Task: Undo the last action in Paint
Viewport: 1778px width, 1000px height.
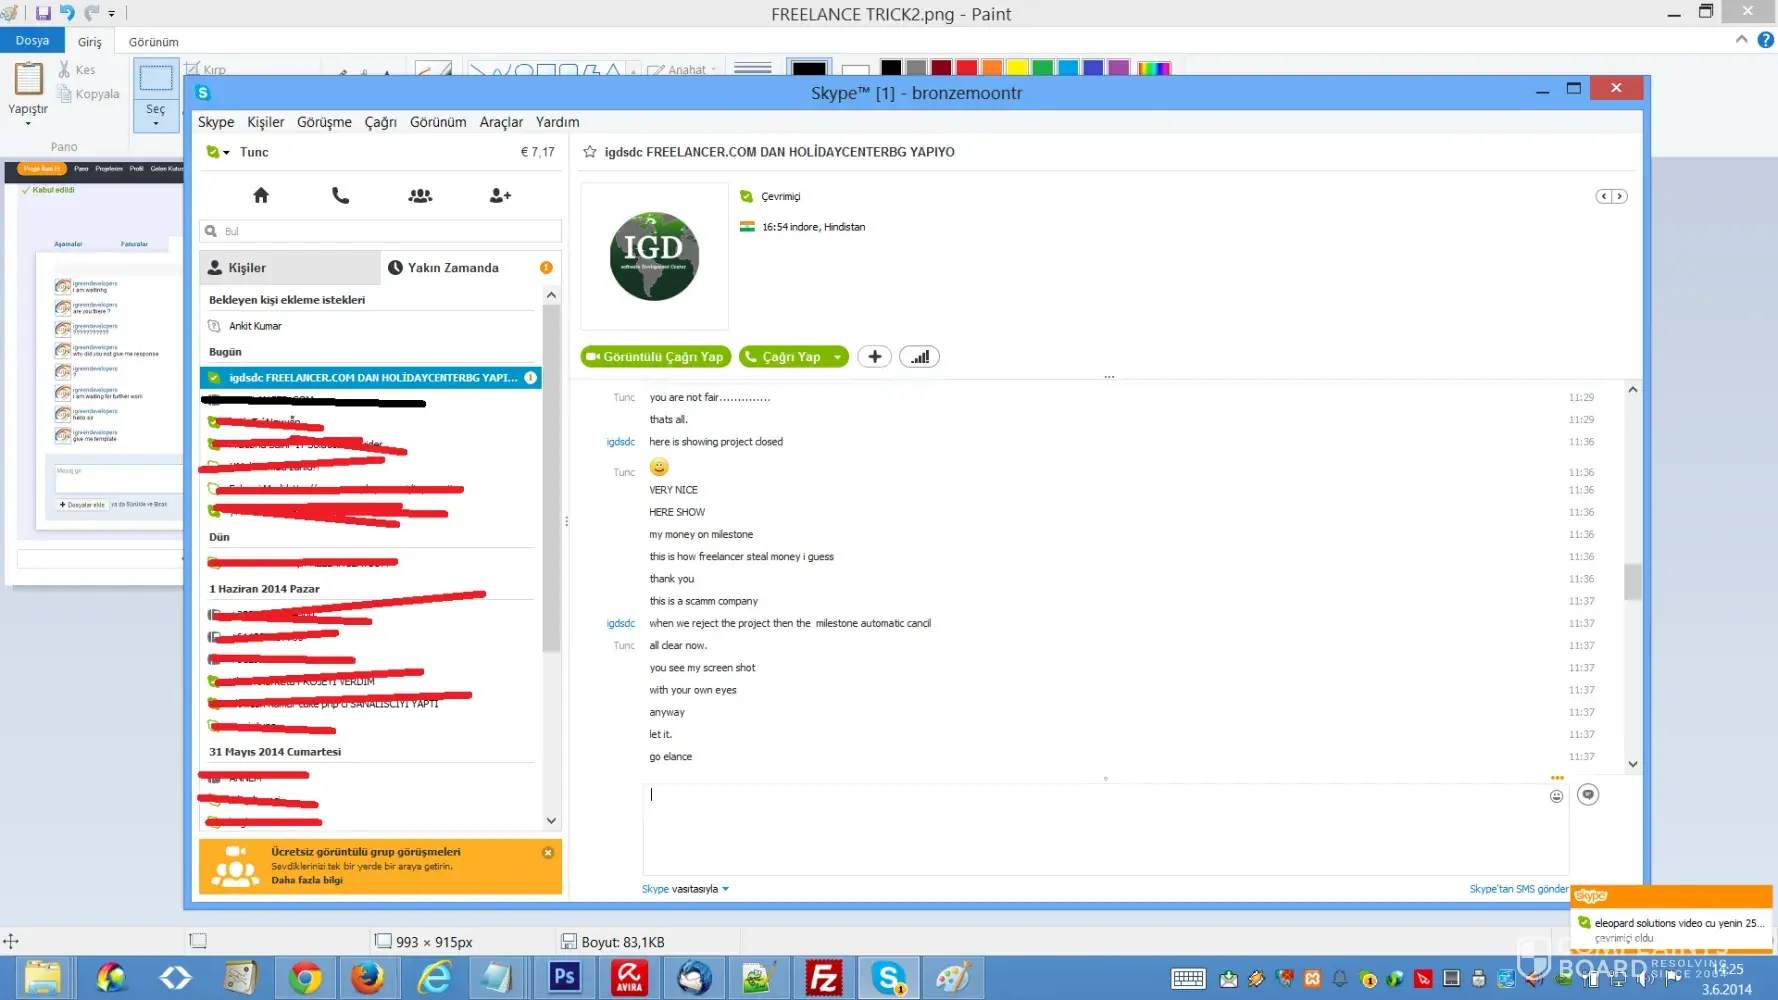Action: point(67,13)
